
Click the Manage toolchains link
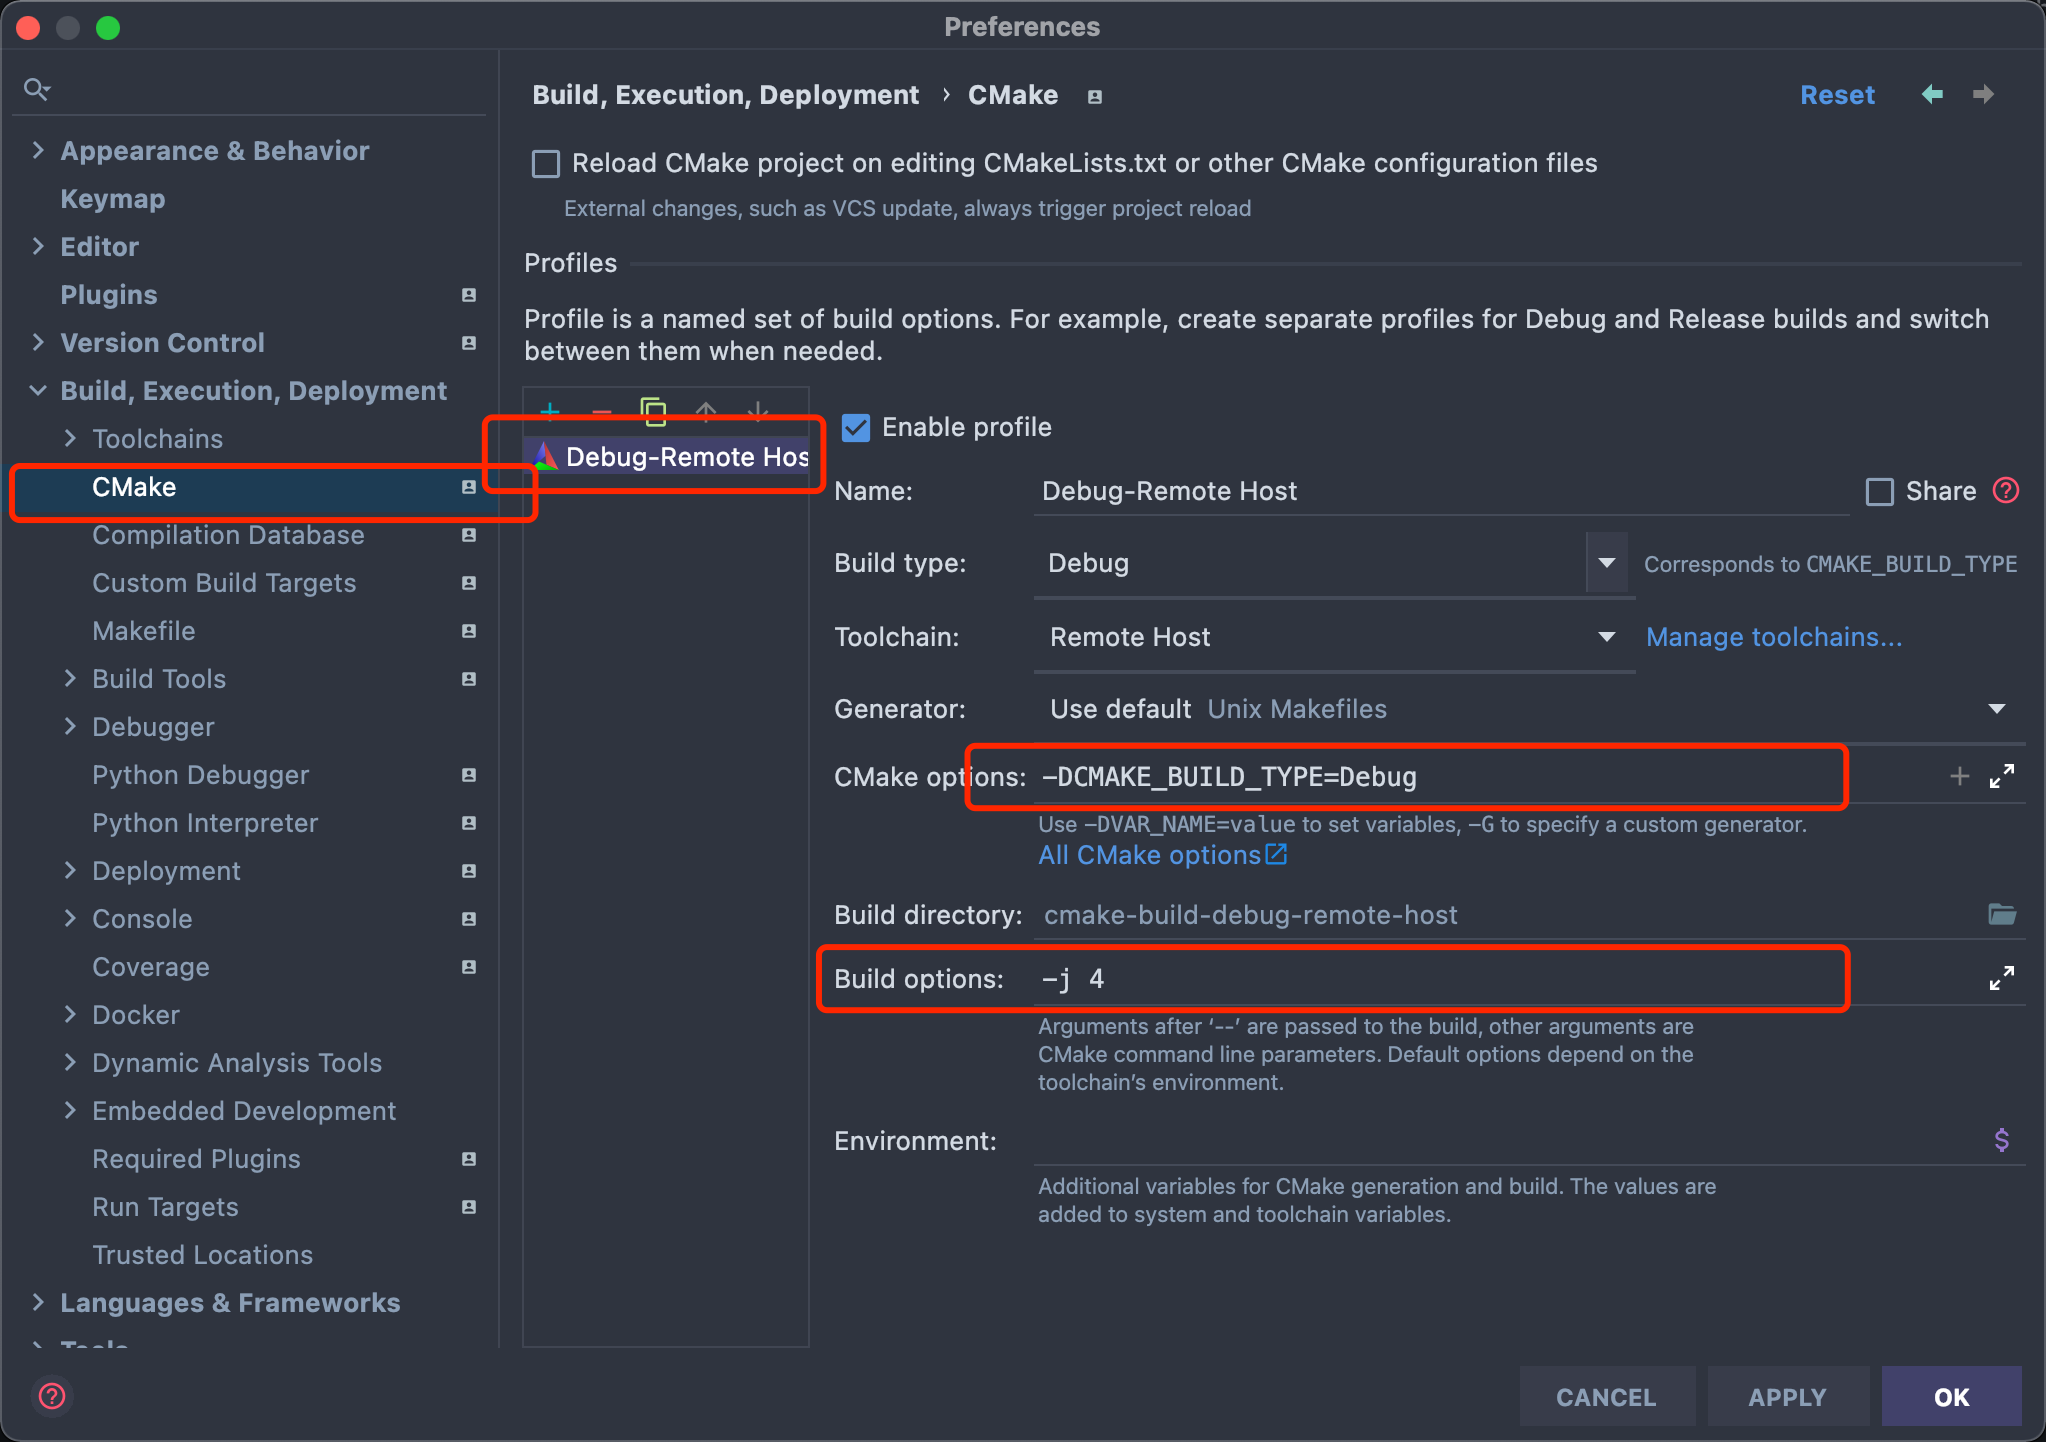click(x=1773, y=637)
